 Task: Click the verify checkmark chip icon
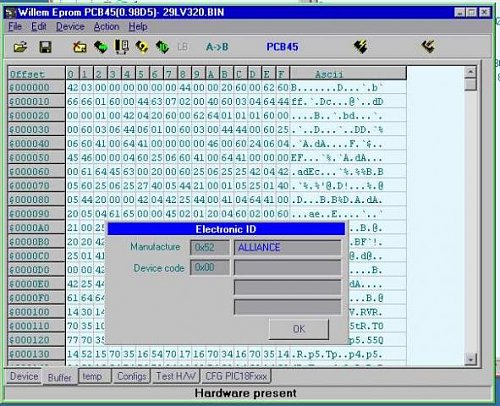(x=428, y=47)
